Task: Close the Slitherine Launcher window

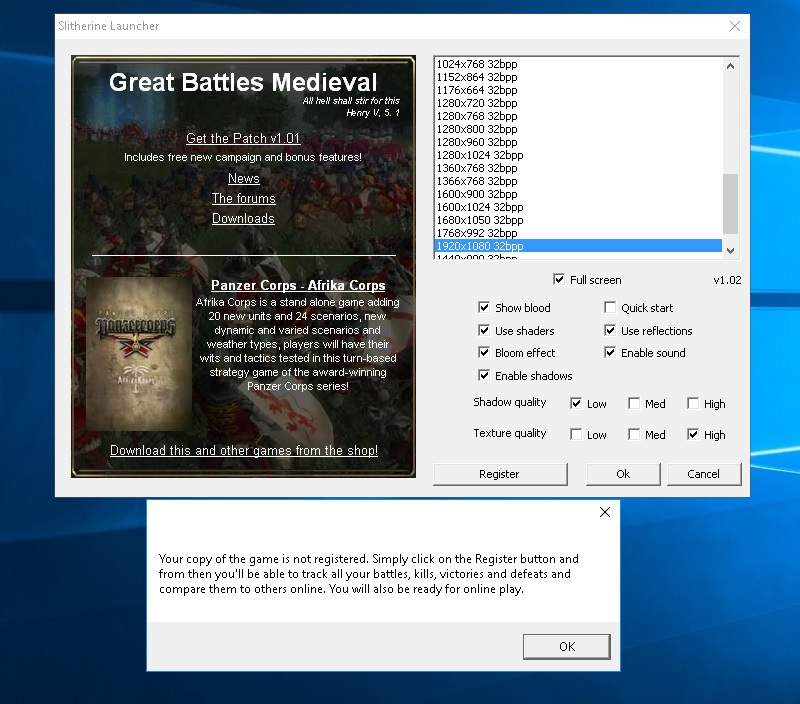Action: click(x=735, y=26)
